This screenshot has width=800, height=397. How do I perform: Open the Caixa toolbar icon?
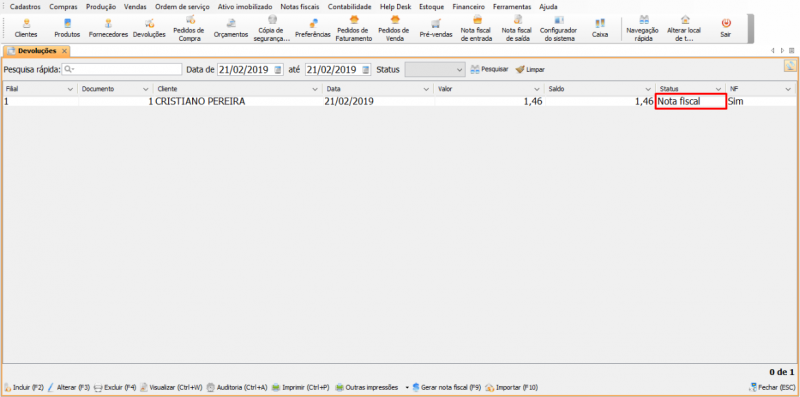[600, 29]
